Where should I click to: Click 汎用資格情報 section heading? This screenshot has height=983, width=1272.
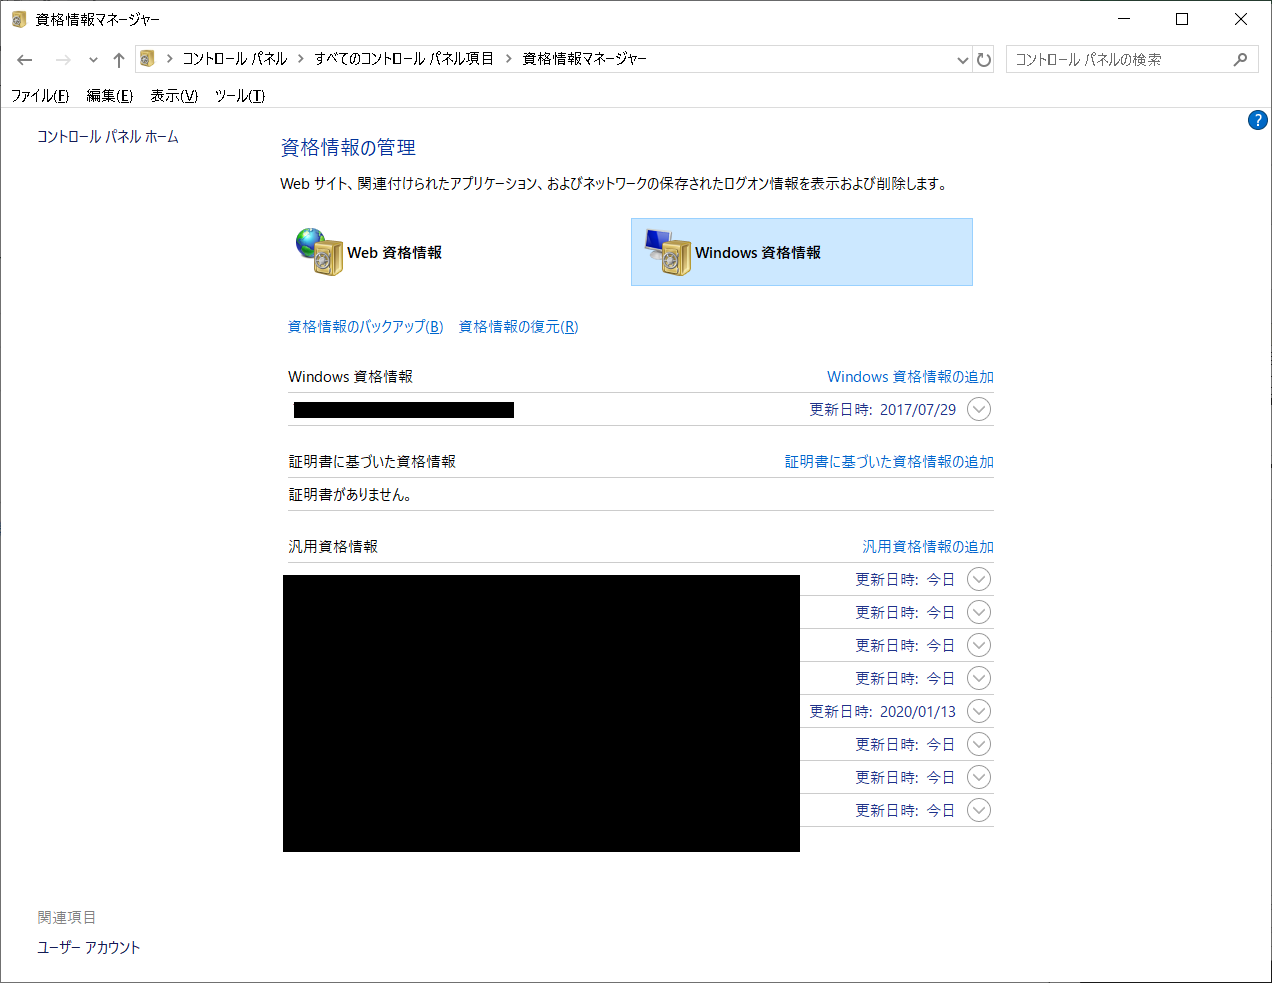333,547
